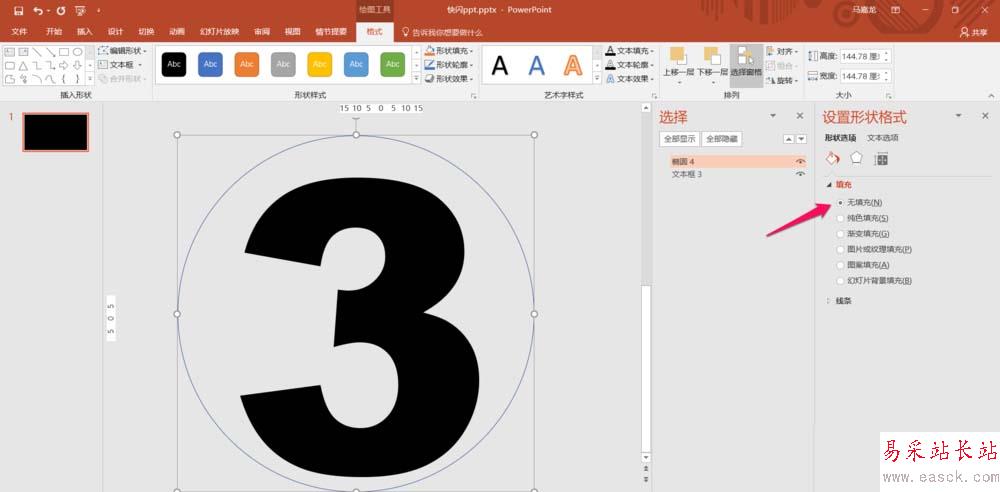This screenshot has width=1000, height=492.
Task: Click the 下移一层 send backward icon
Action: (x=712, y=57)
